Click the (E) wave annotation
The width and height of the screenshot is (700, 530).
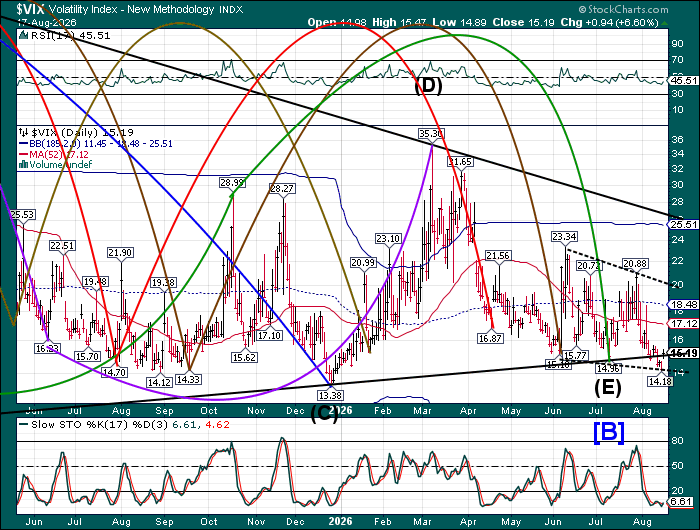(x=608, y=387)
